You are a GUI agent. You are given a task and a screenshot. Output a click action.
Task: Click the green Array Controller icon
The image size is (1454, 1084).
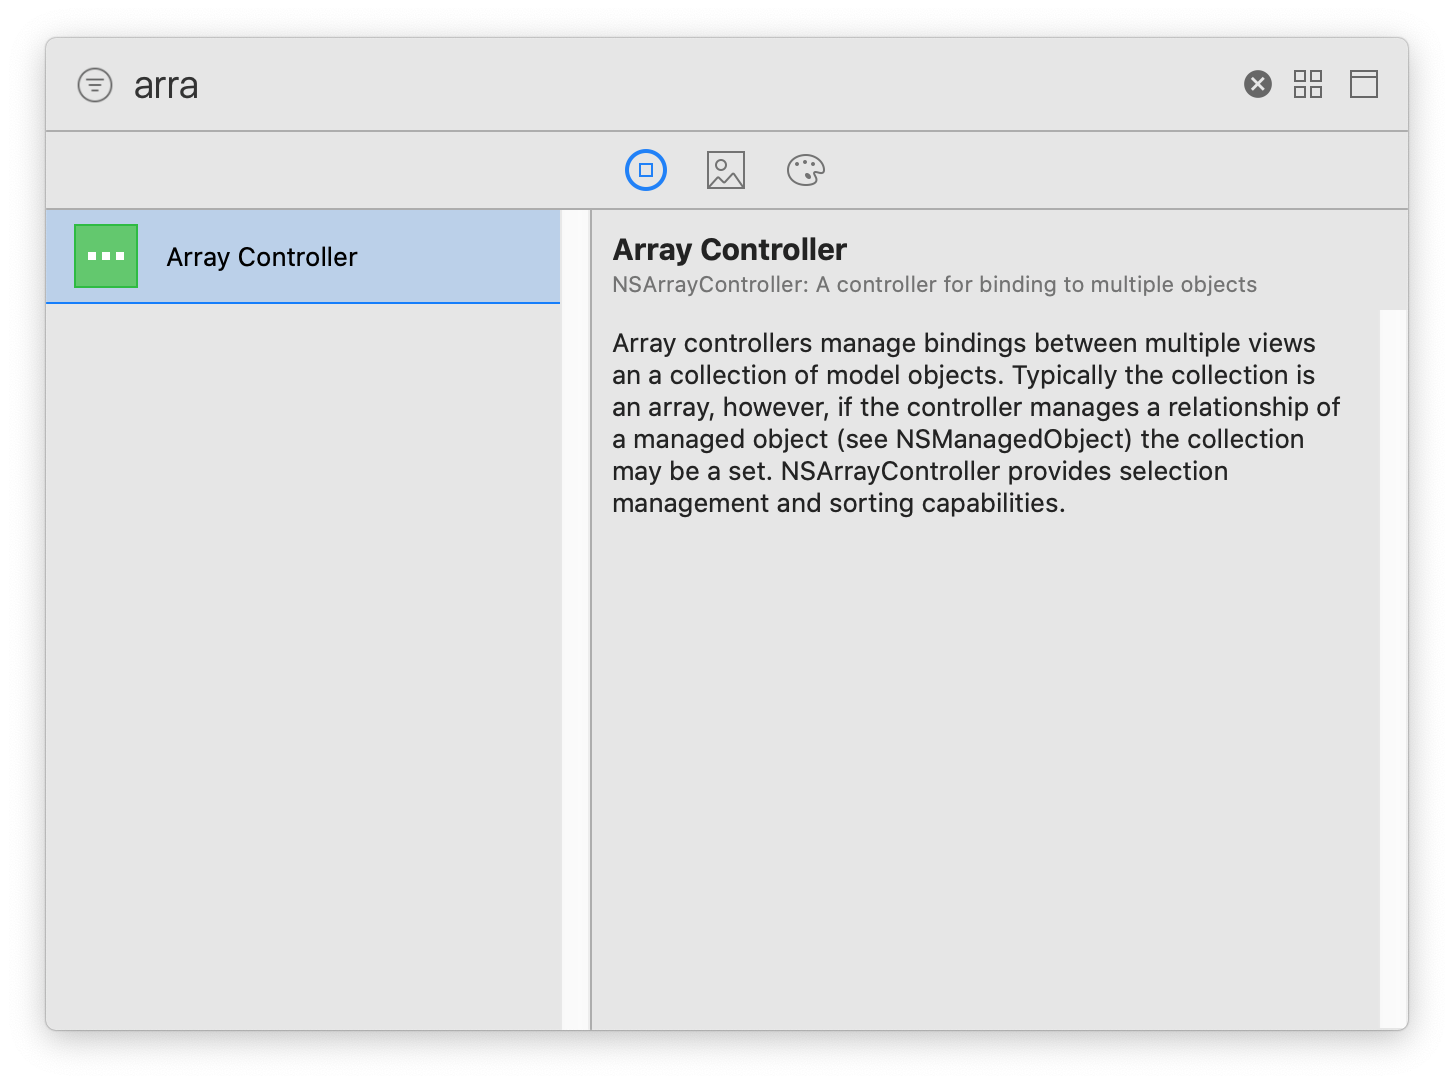(x=106, y=256)
